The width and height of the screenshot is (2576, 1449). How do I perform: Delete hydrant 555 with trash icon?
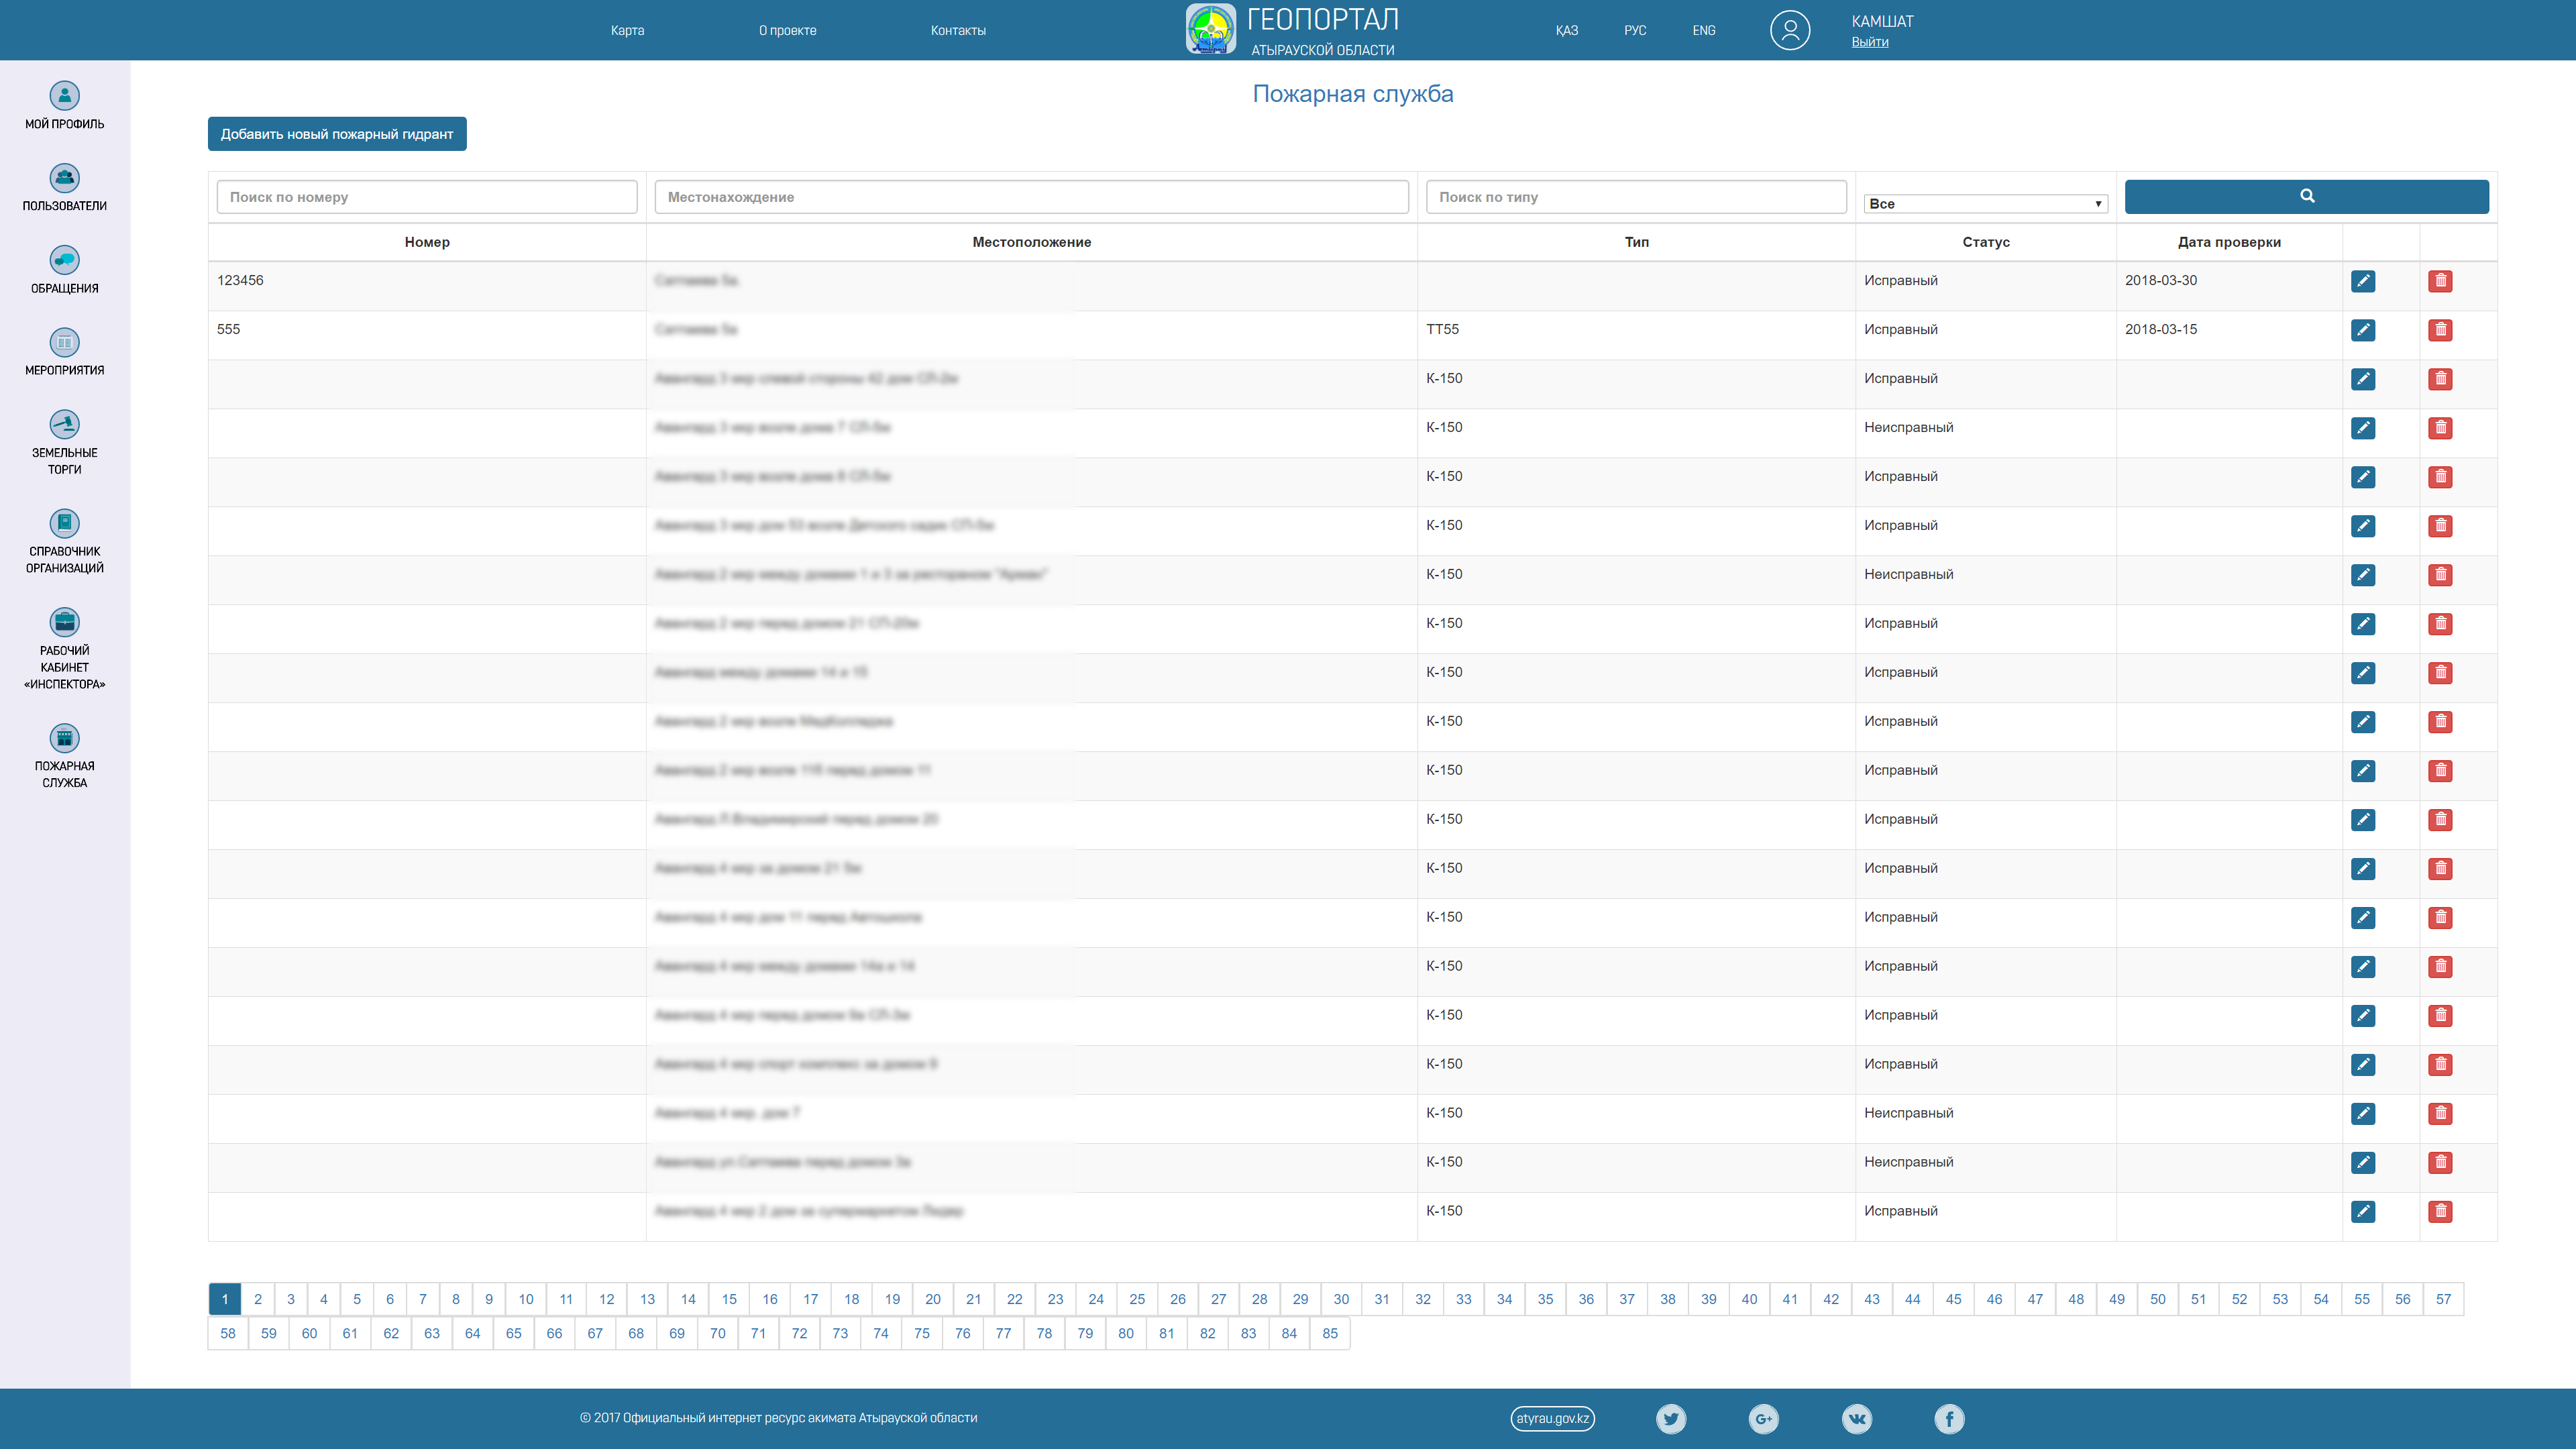click(2440, 330)
